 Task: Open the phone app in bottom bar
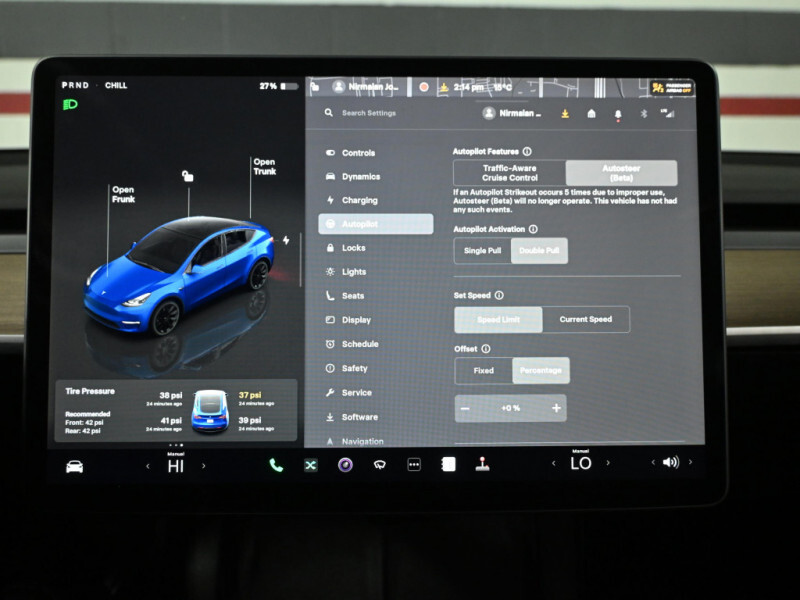[276, 465]
